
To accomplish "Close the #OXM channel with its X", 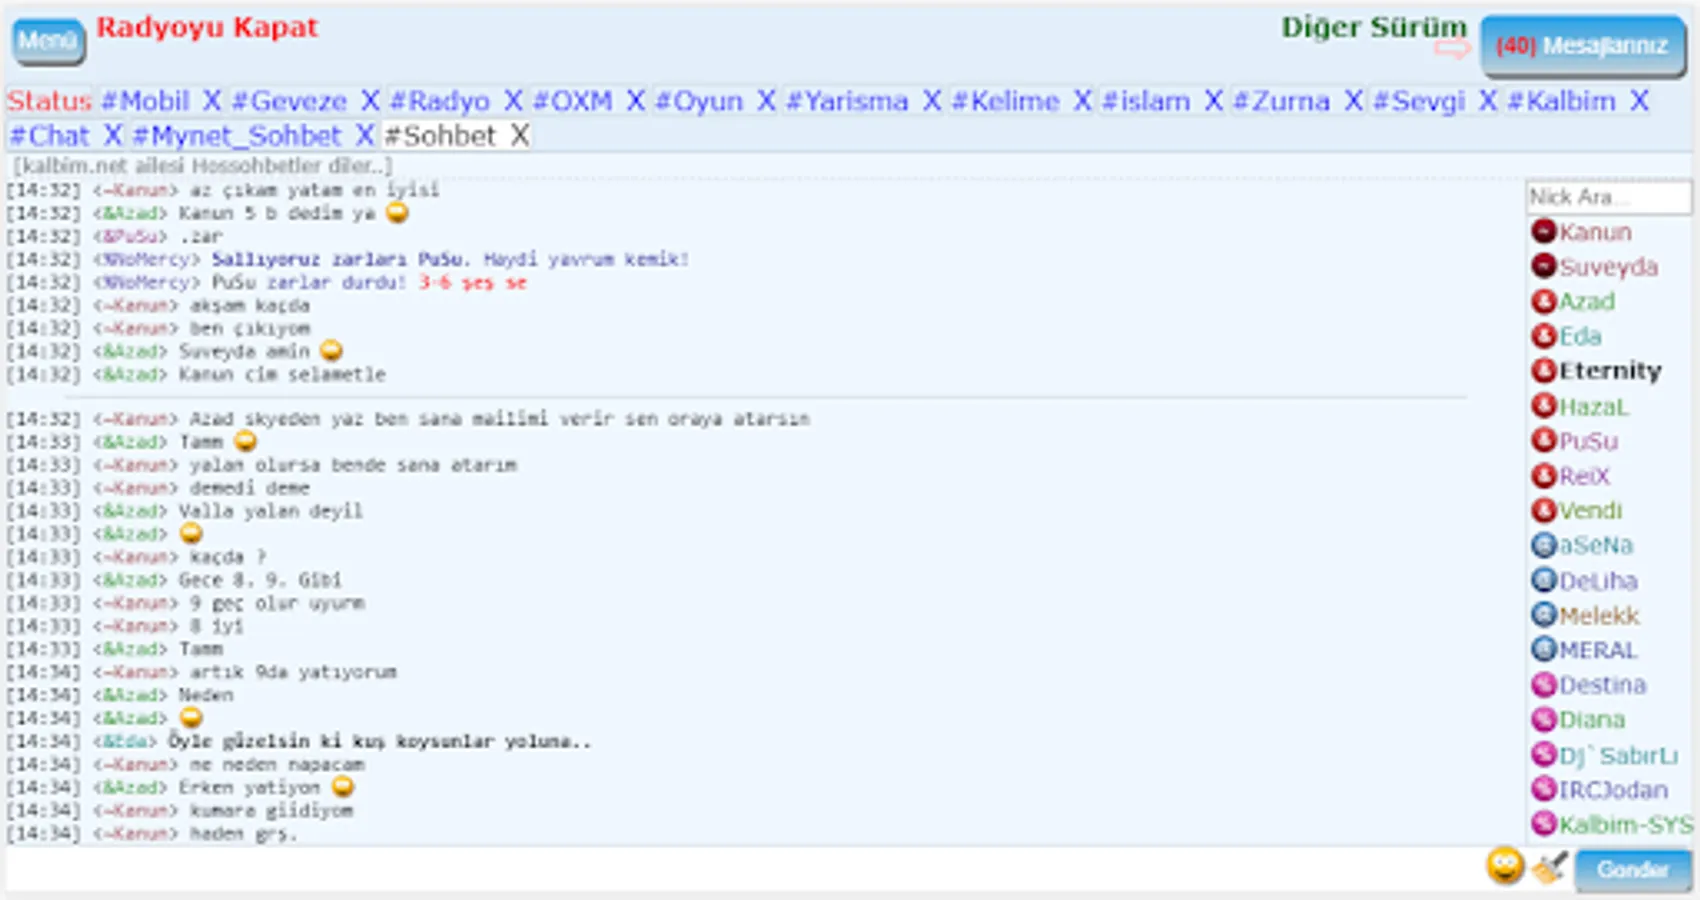I will (636, 101).
